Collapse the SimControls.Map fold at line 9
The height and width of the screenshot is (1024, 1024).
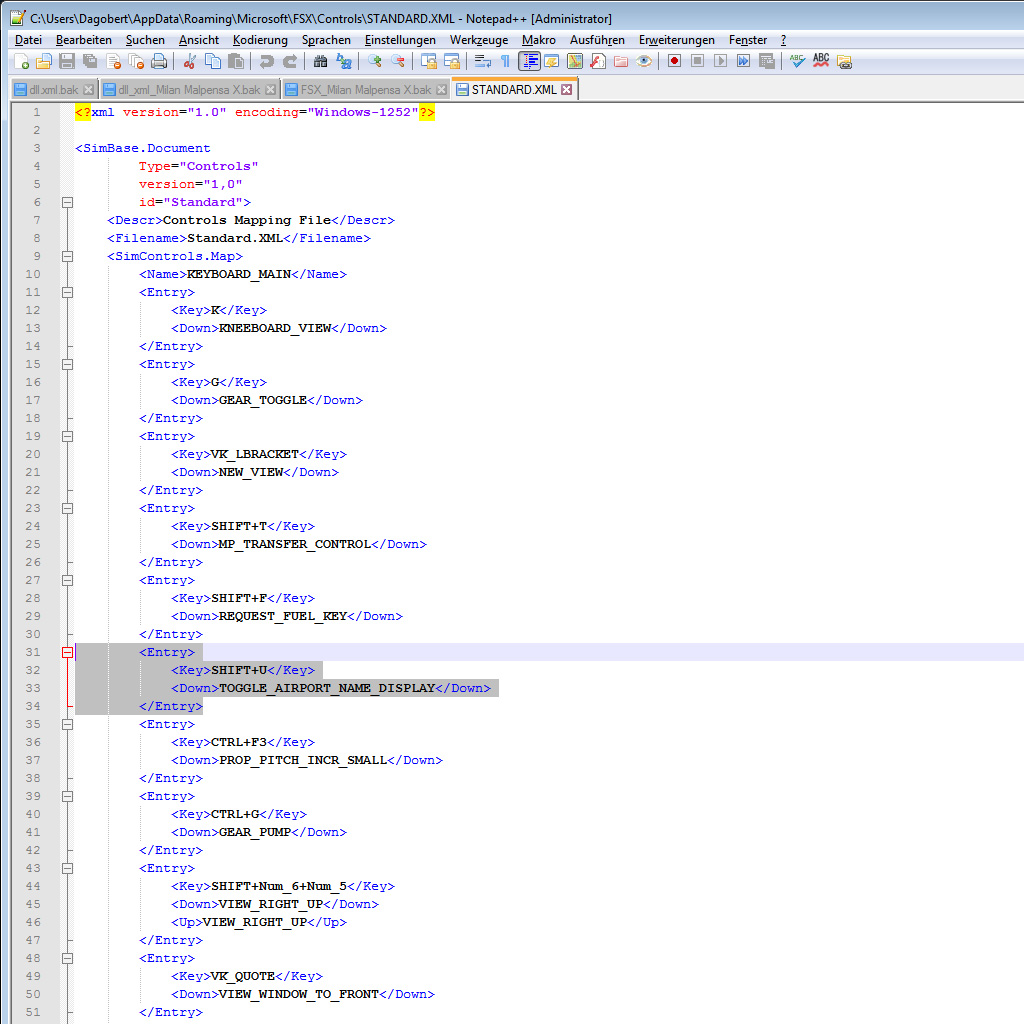68,256
